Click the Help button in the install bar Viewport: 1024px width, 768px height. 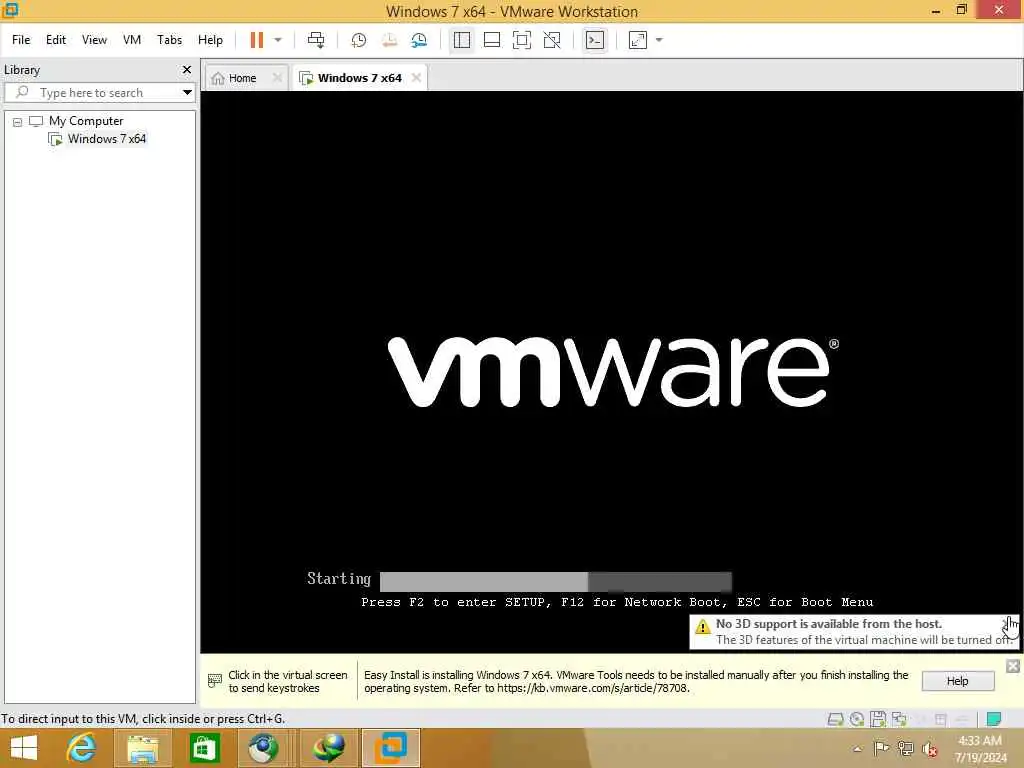(x=957, y=681)
